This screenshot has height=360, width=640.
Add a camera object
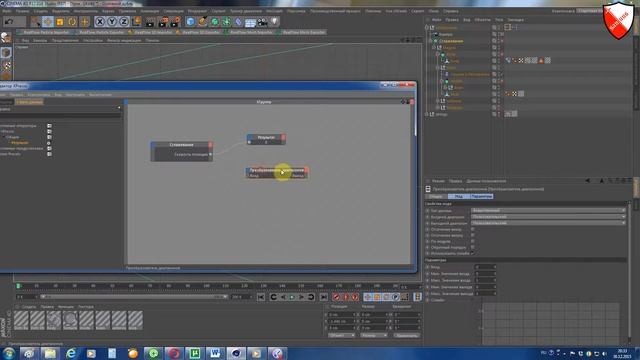[x=262, y=21]
